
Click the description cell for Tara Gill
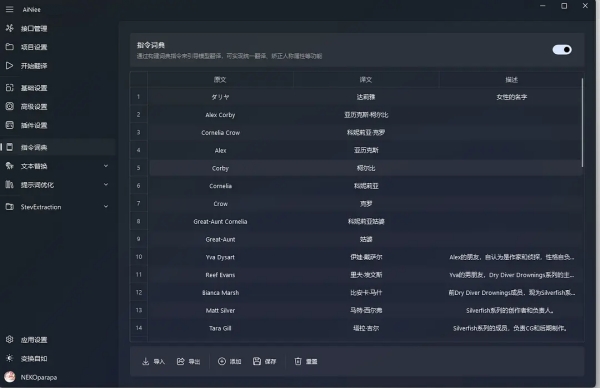click(511, 328)
